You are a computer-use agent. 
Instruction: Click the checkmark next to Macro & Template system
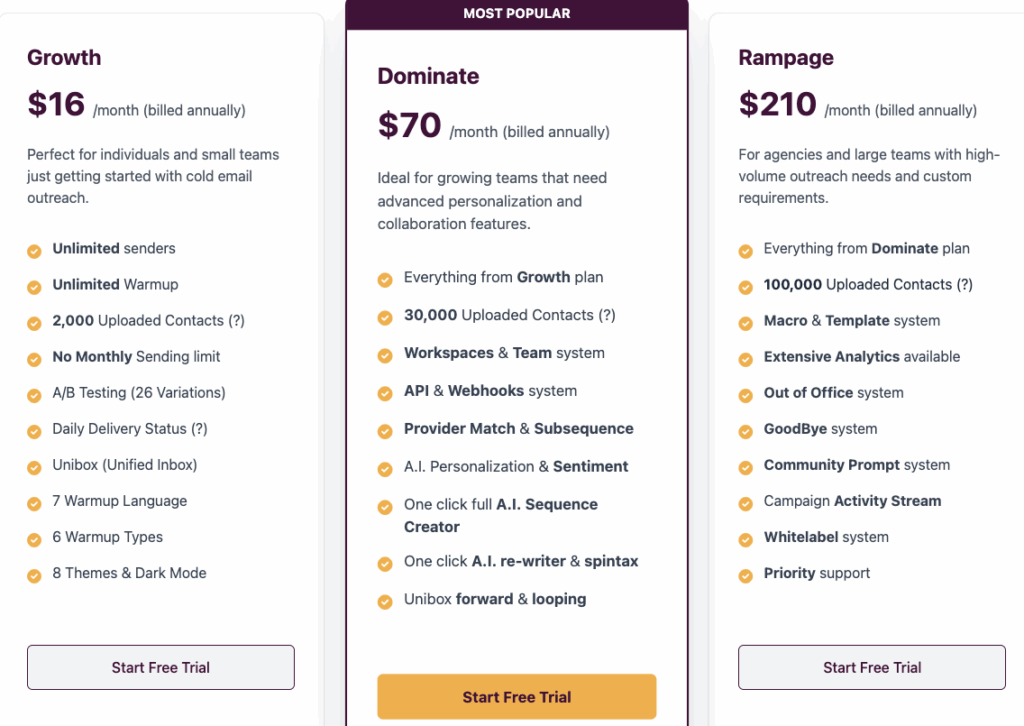[x=745, y=320]
